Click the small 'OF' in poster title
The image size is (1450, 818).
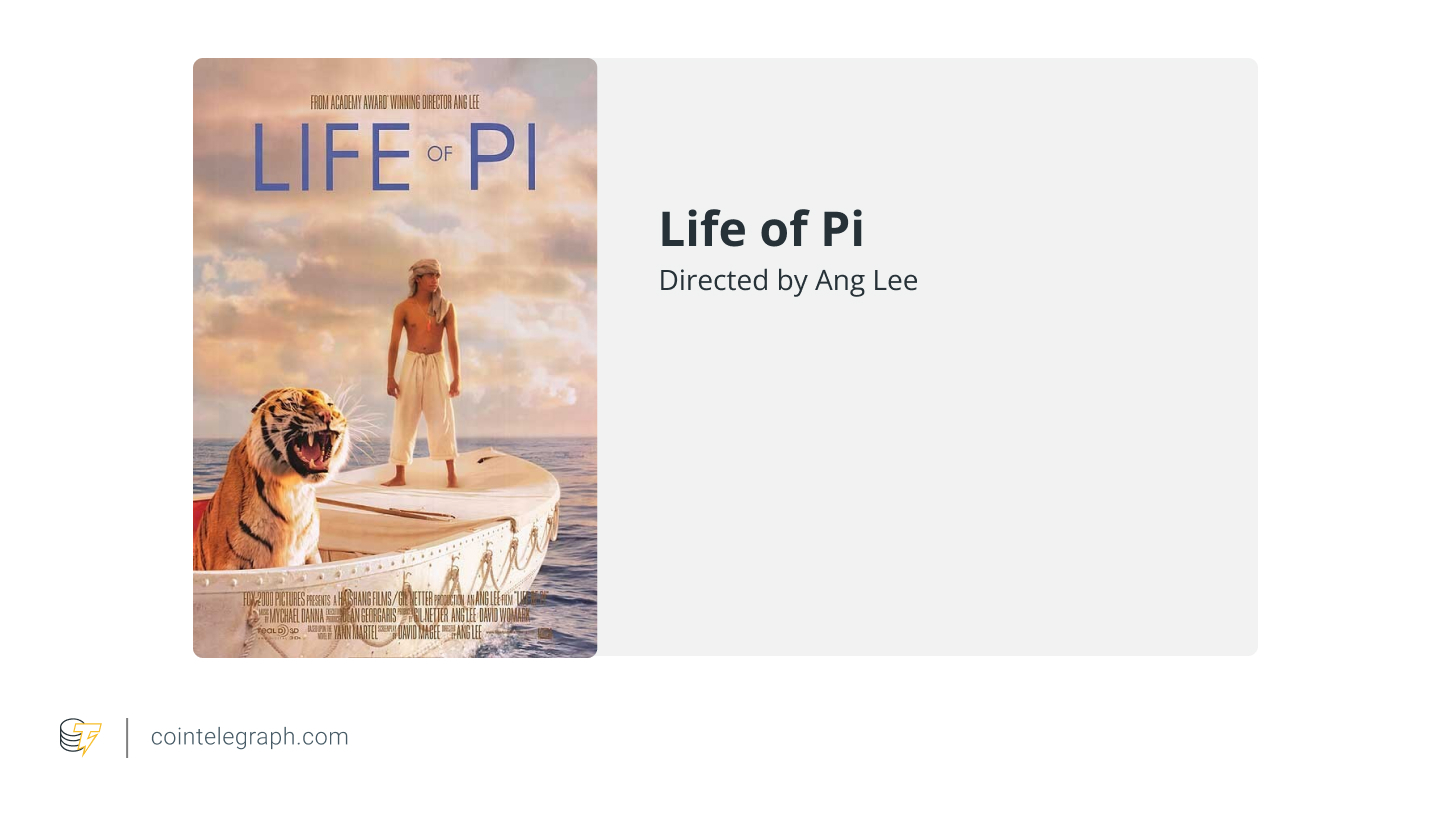pyautogui.click(x=440, y=154)
